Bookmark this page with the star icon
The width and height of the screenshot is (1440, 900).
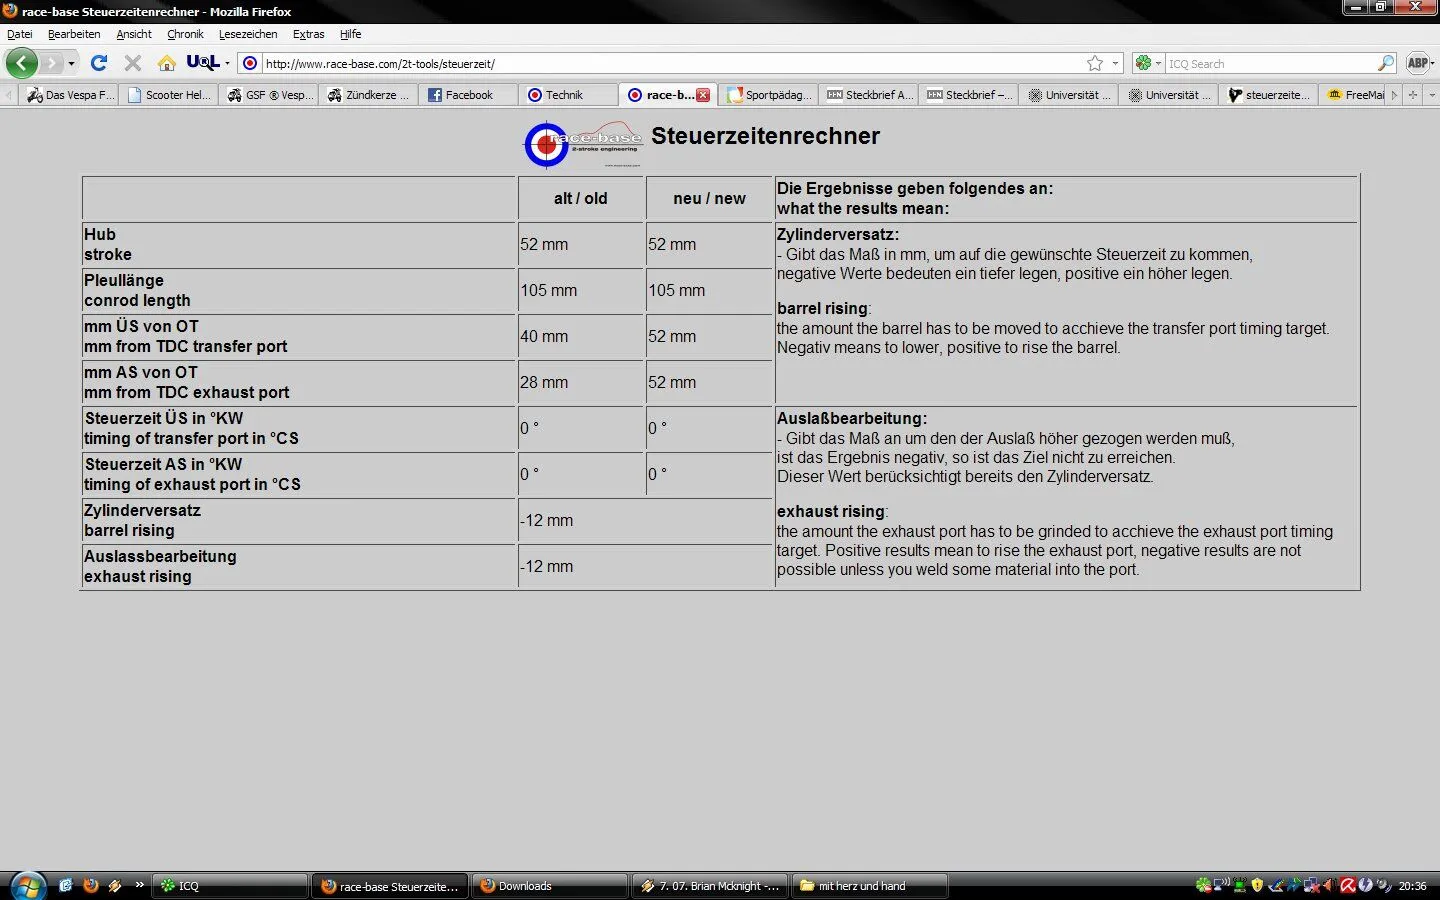[x=1095, y=63]
